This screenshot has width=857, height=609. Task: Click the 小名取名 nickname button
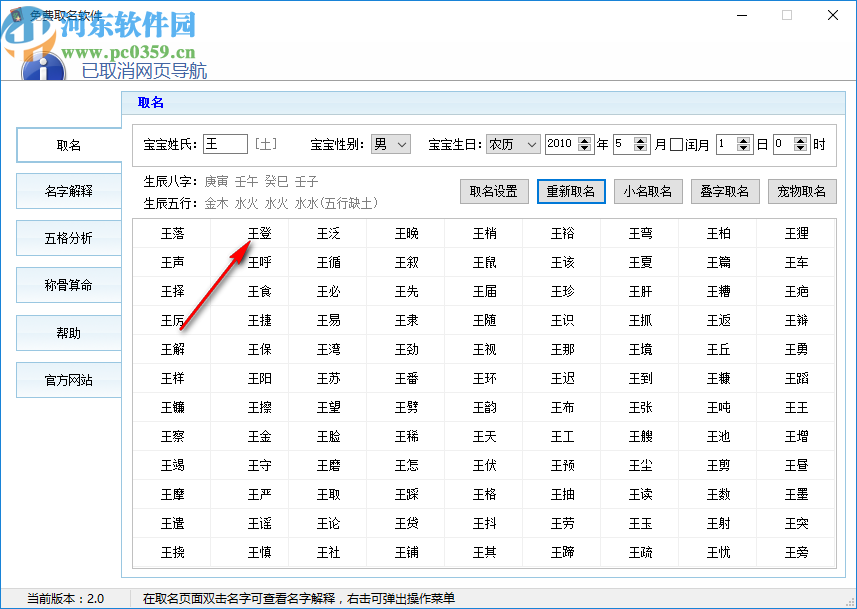(648, 191)
